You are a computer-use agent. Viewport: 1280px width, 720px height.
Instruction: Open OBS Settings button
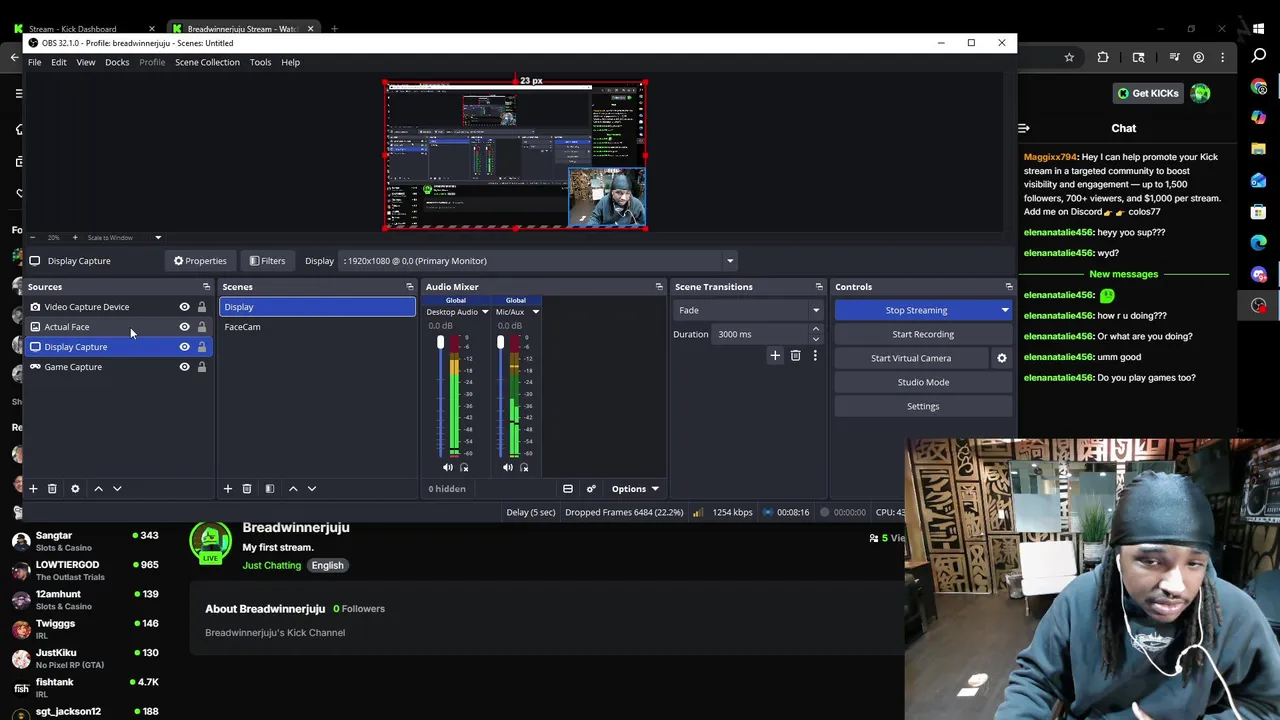pos(923,406)
